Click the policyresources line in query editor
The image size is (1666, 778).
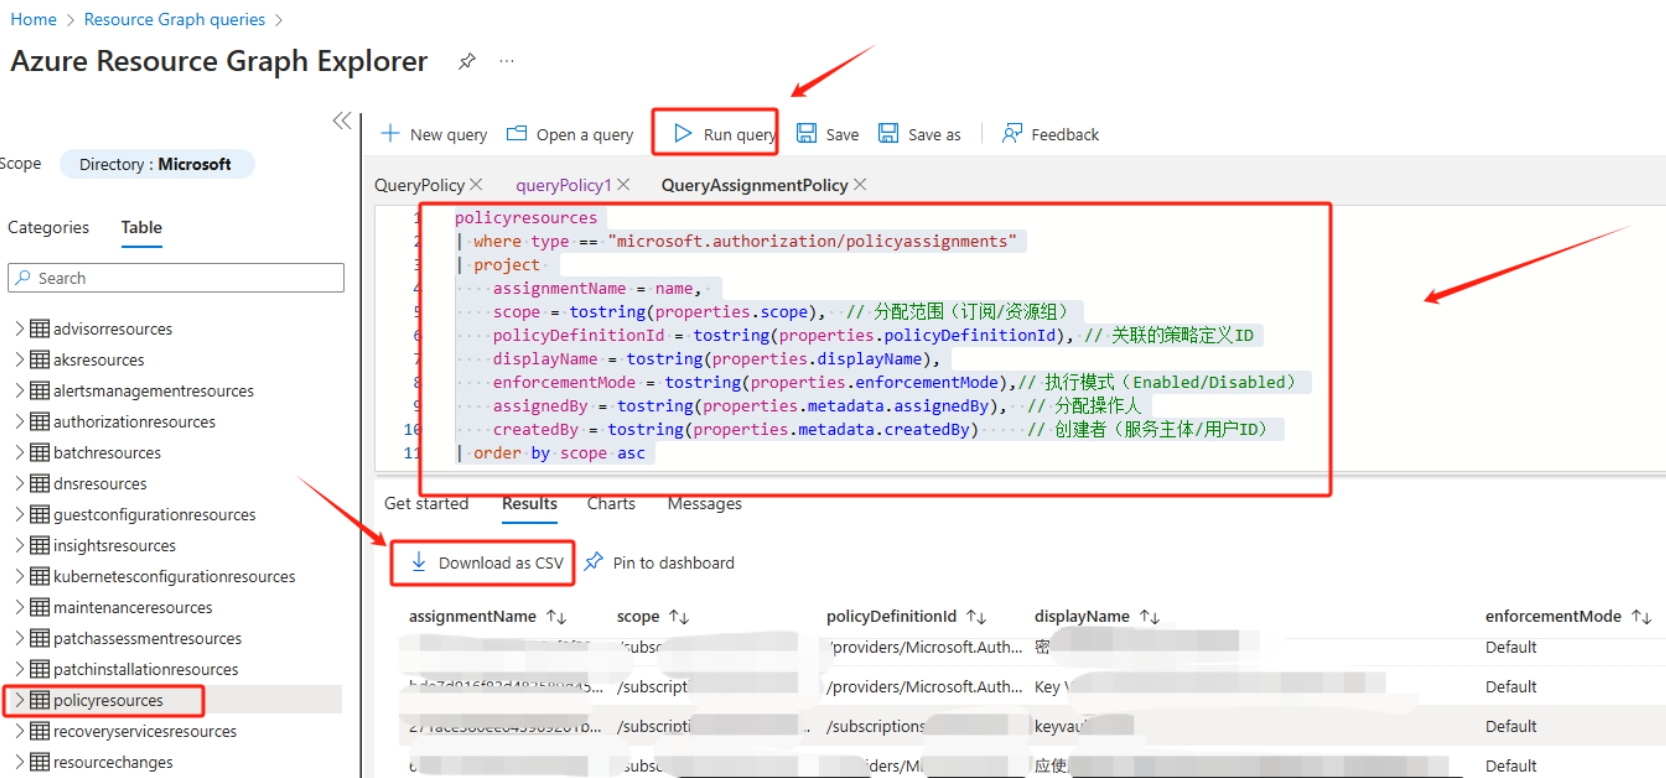coord(526,218)
